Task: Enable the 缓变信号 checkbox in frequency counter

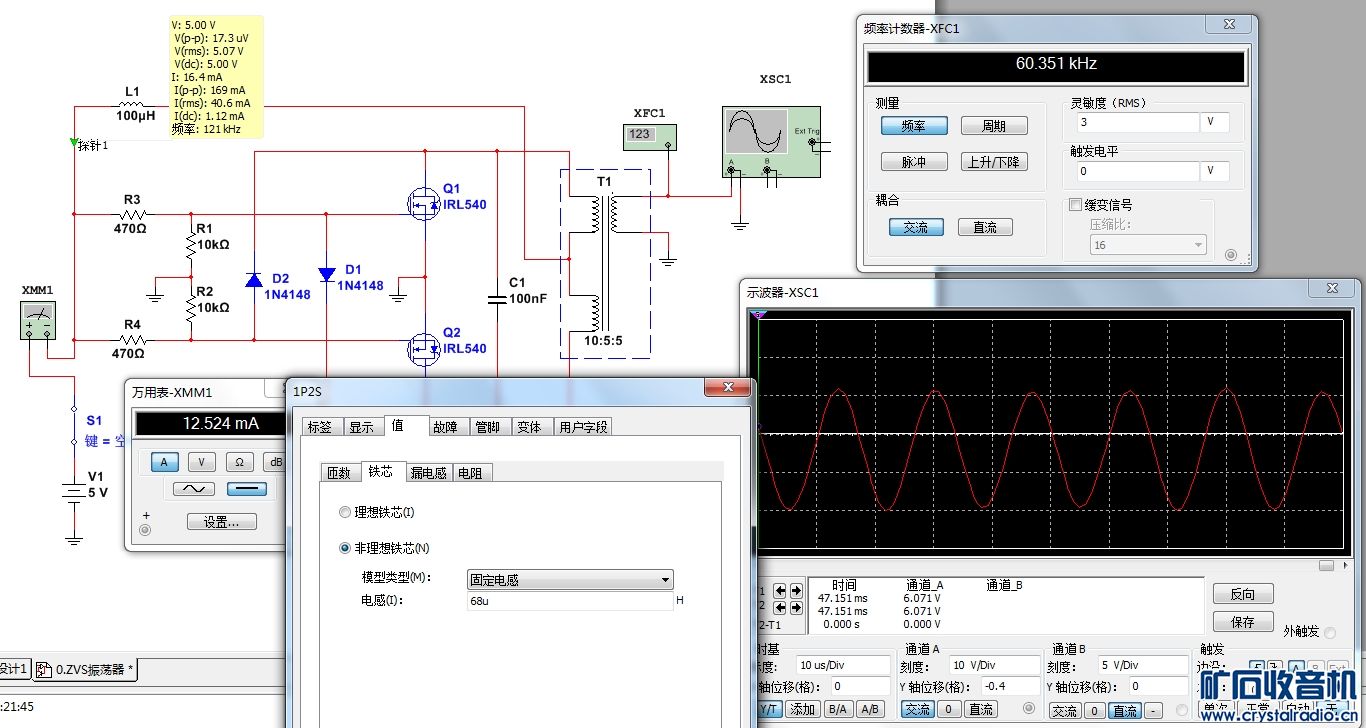Action: [x=1076, y=205]
